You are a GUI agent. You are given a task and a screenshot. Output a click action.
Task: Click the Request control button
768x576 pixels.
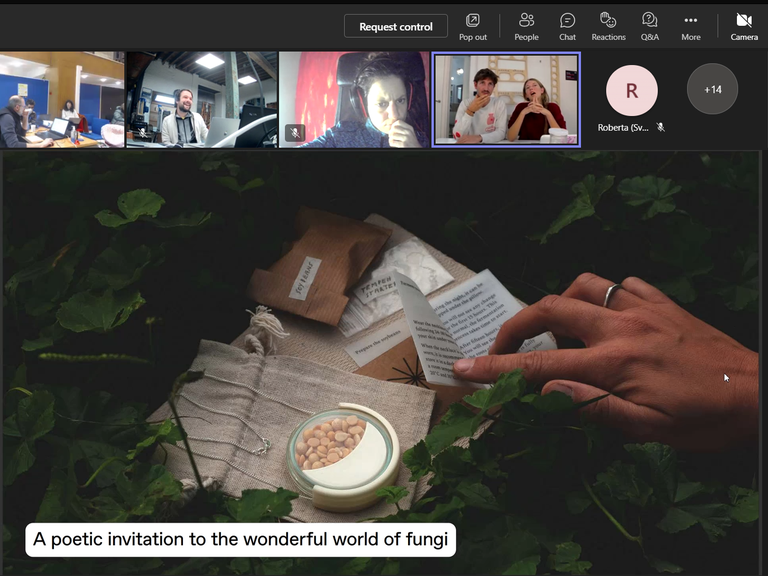395,26
